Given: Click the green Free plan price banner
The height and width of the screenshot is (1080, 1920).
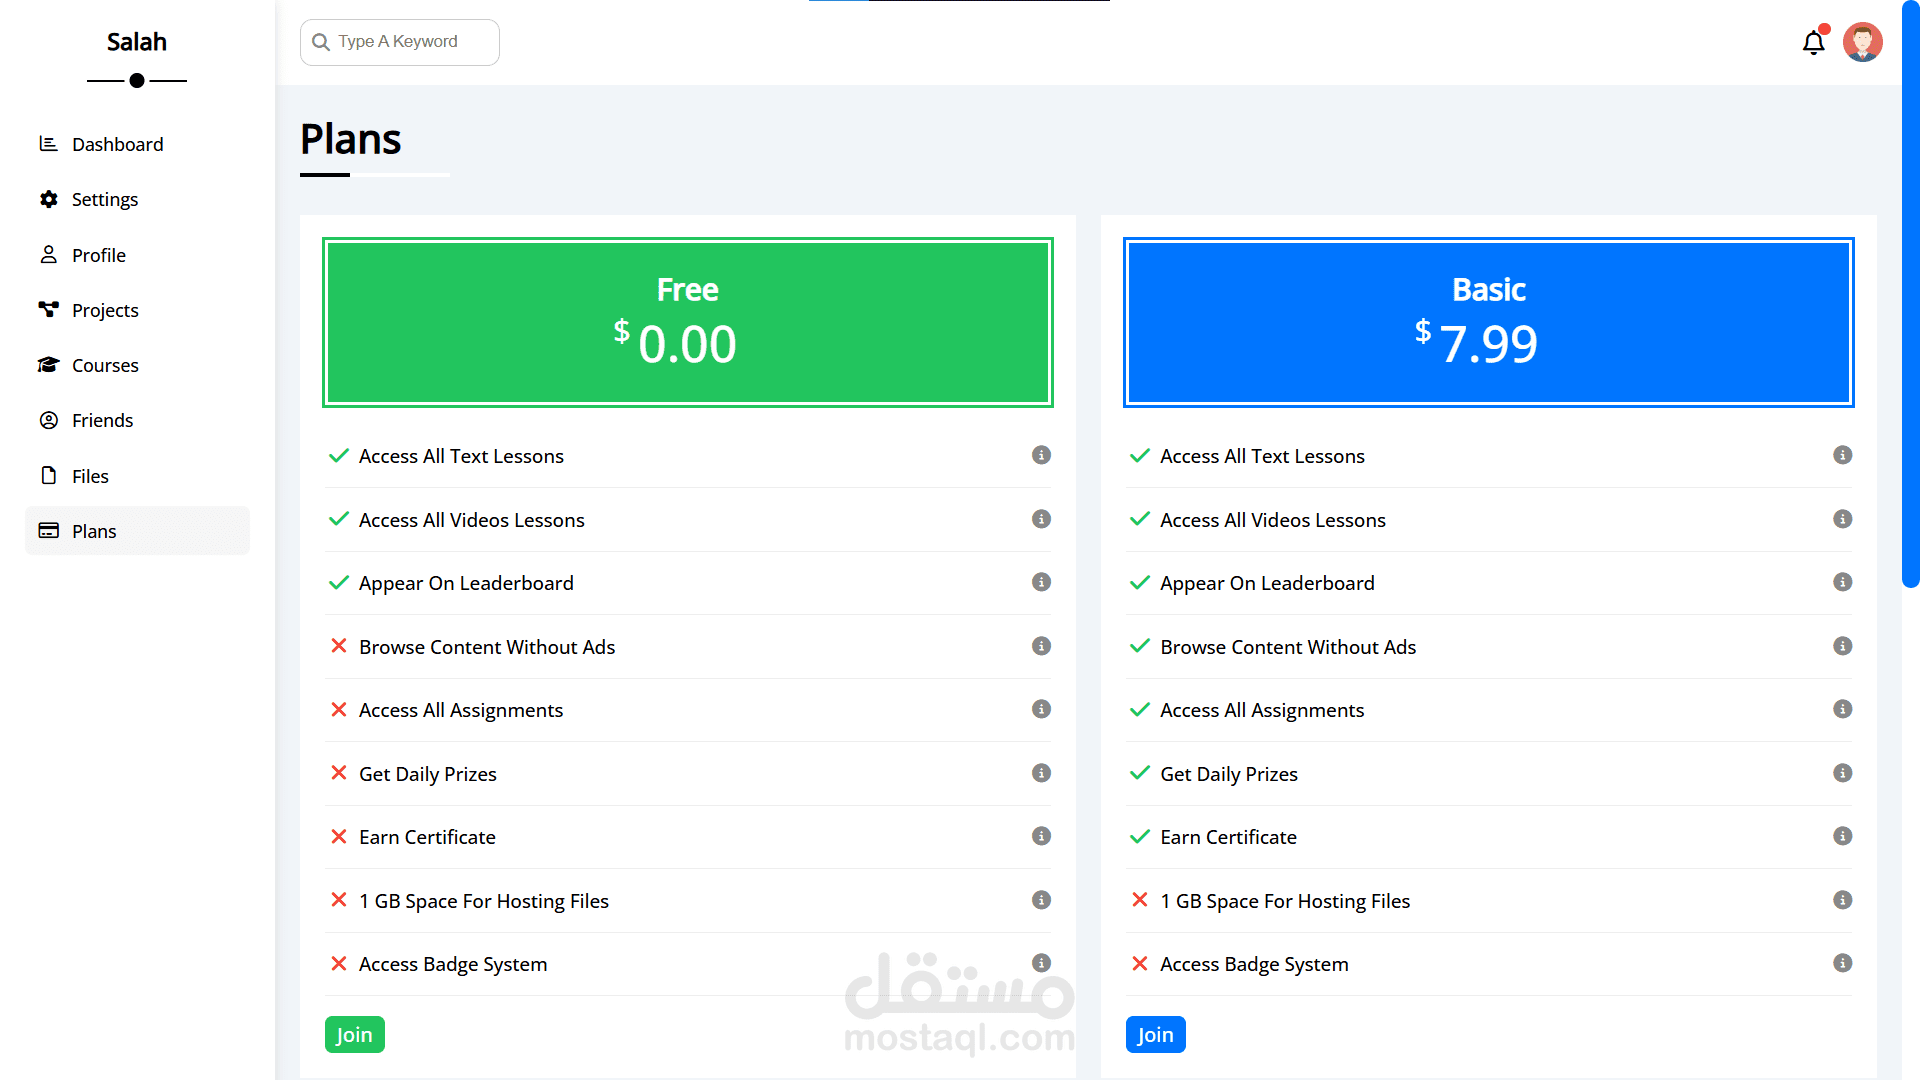Looking at the screenshot, I should coord(688,322).
